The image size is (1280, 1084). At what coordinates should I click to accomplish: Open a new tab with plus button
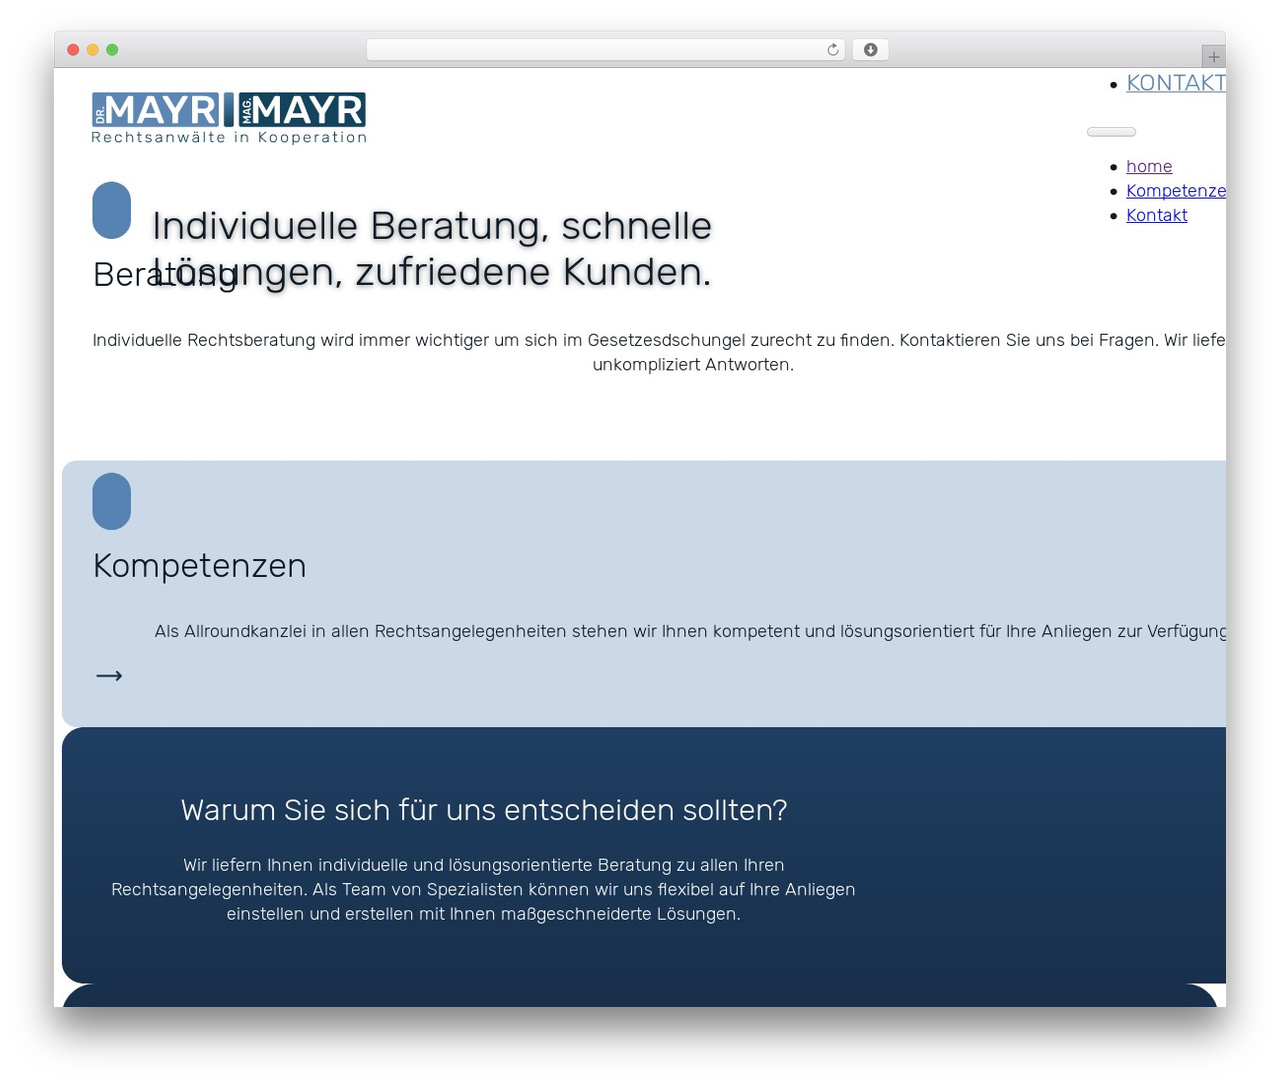click(1213, 57)
